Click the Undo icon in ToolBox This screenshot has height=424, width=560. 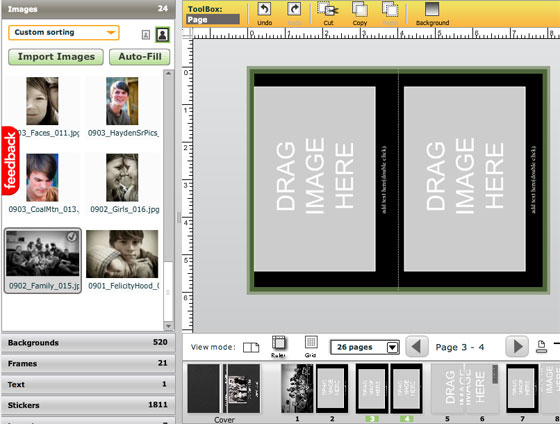pyautogui.click(x=264, y=9)
